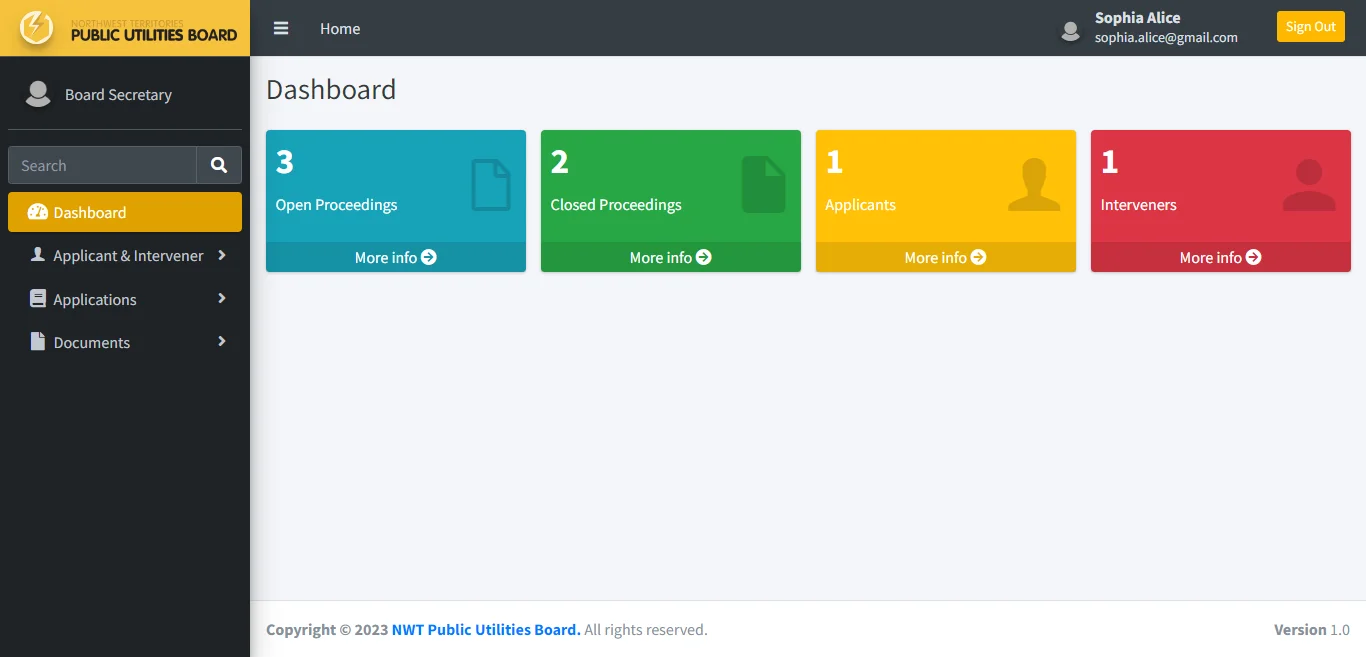
Task: Expand the Applications menu arrow
Action: pos(221,298)
